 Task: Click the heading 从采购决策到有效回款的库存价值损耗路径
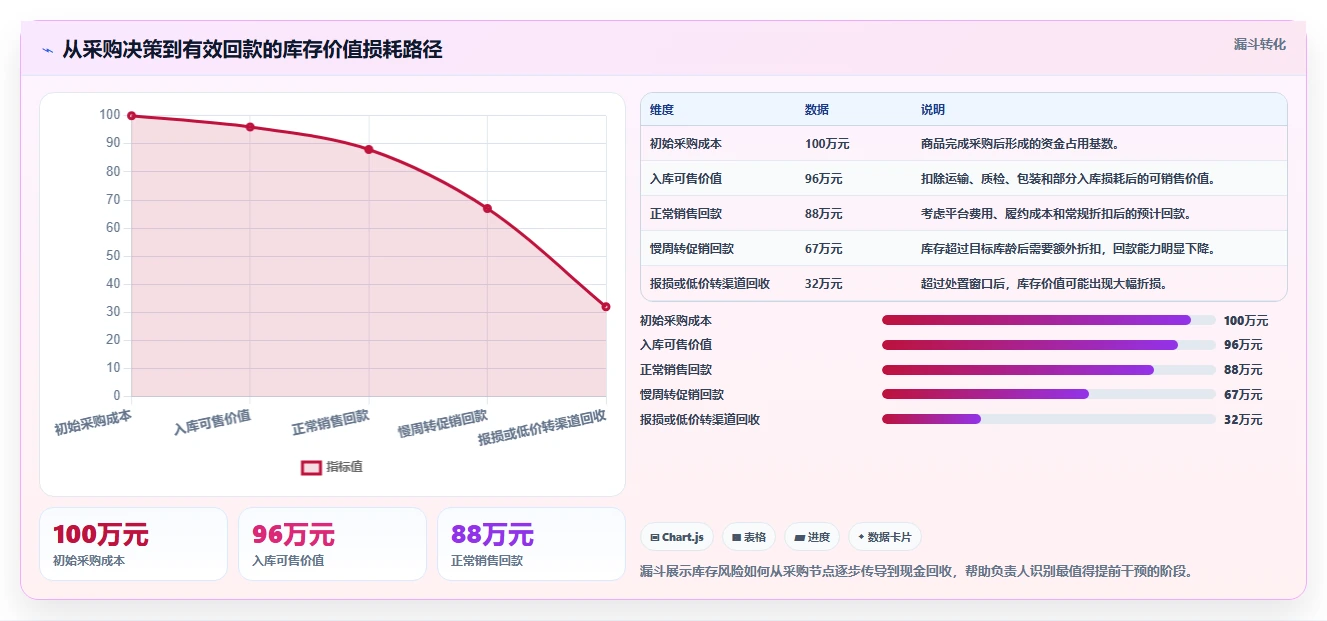[252, 49]
